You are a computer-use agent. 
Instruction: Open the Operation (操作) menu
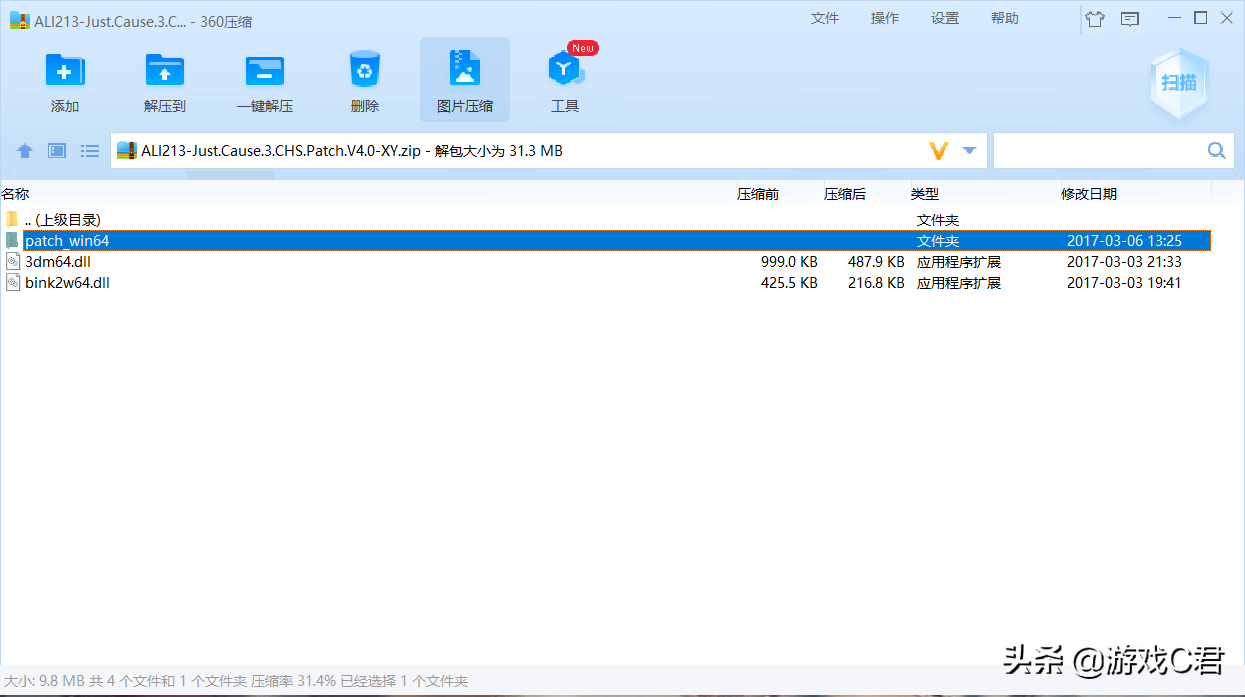tap(884, 18)
